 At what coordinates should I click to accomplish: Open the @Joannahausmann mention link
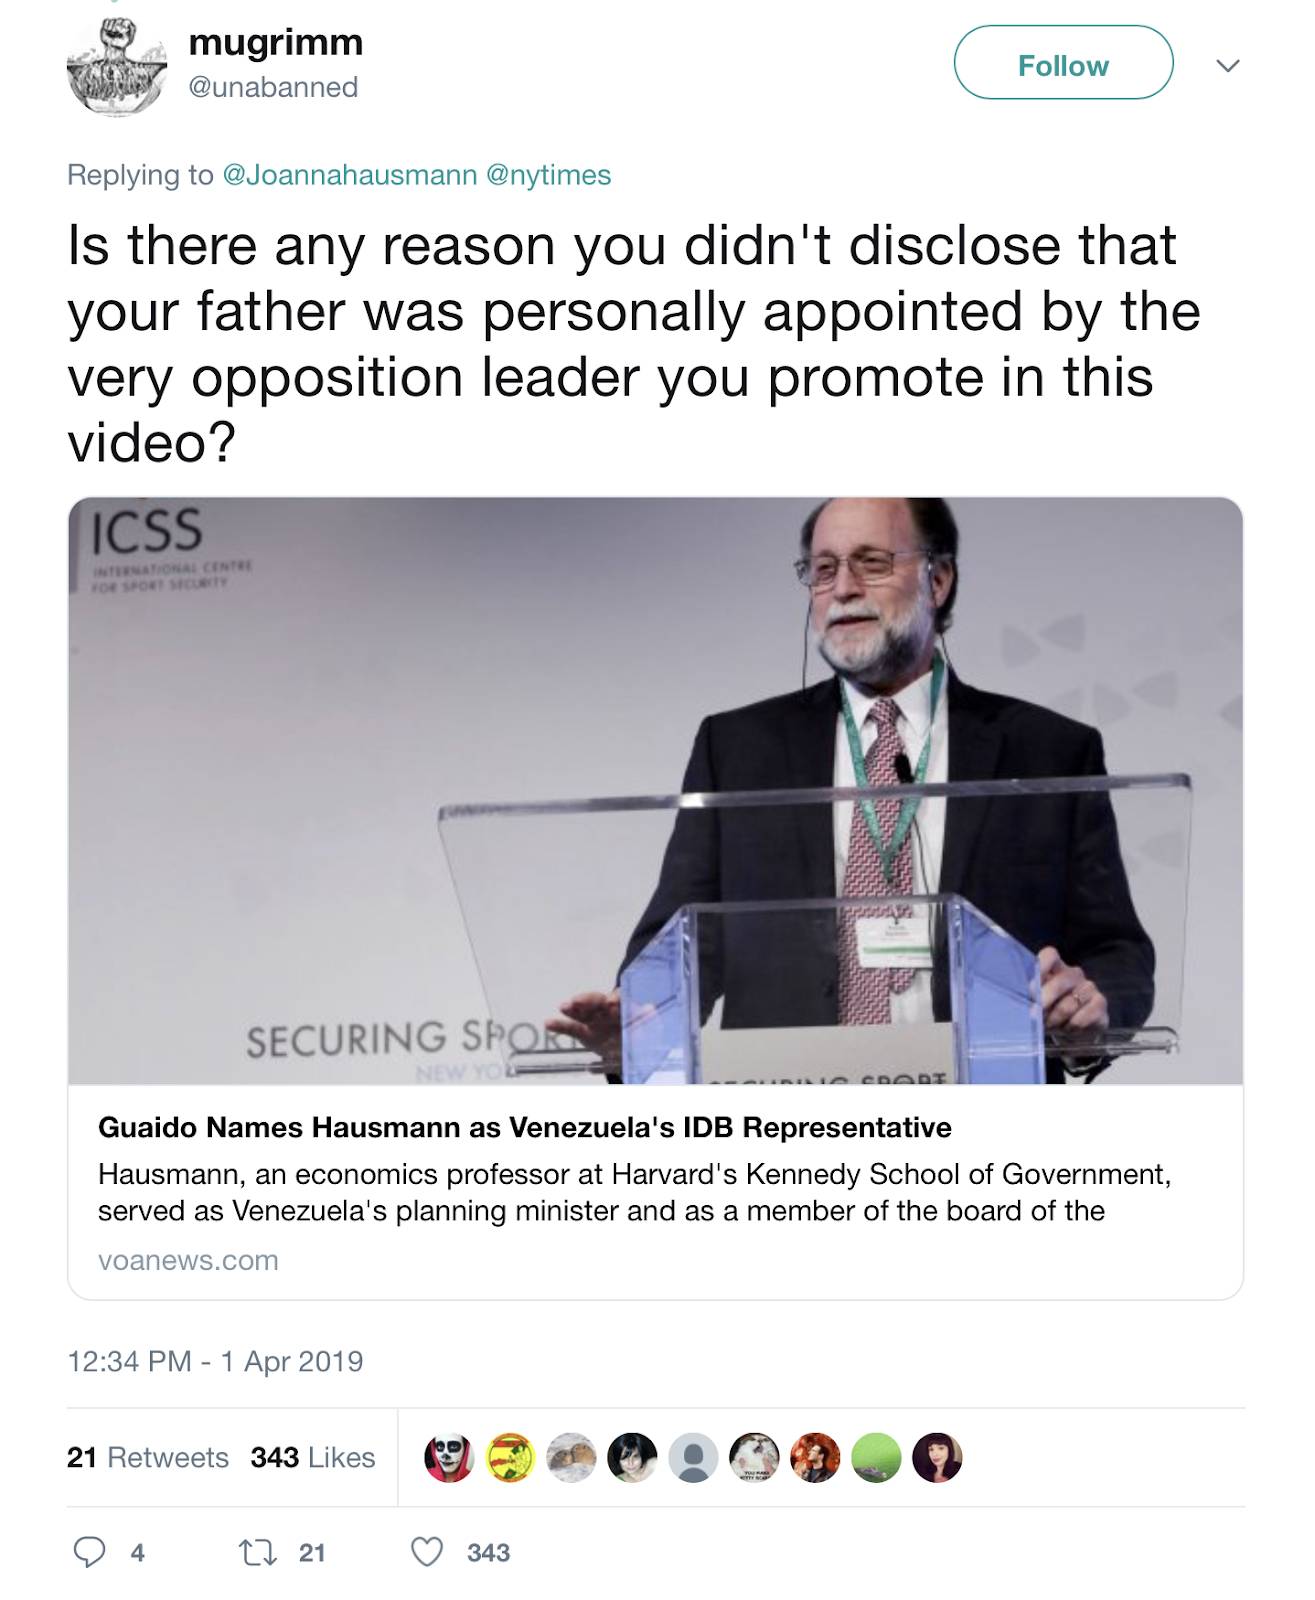pyautogui.click(x=349, y=174)
